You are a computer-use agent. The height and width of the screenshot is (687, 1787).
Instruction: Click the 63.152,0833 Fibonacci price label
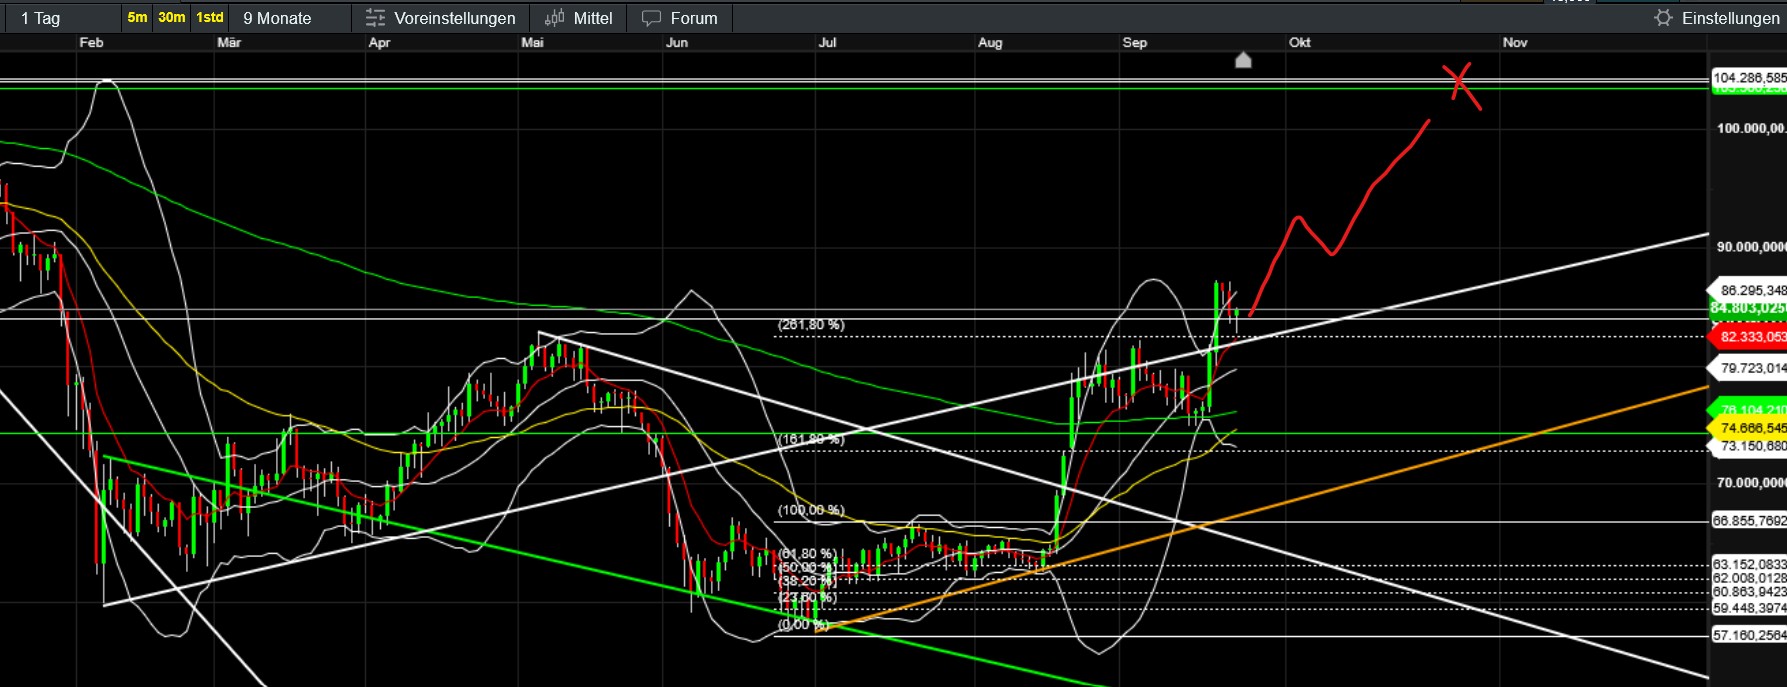[1749, 564]
